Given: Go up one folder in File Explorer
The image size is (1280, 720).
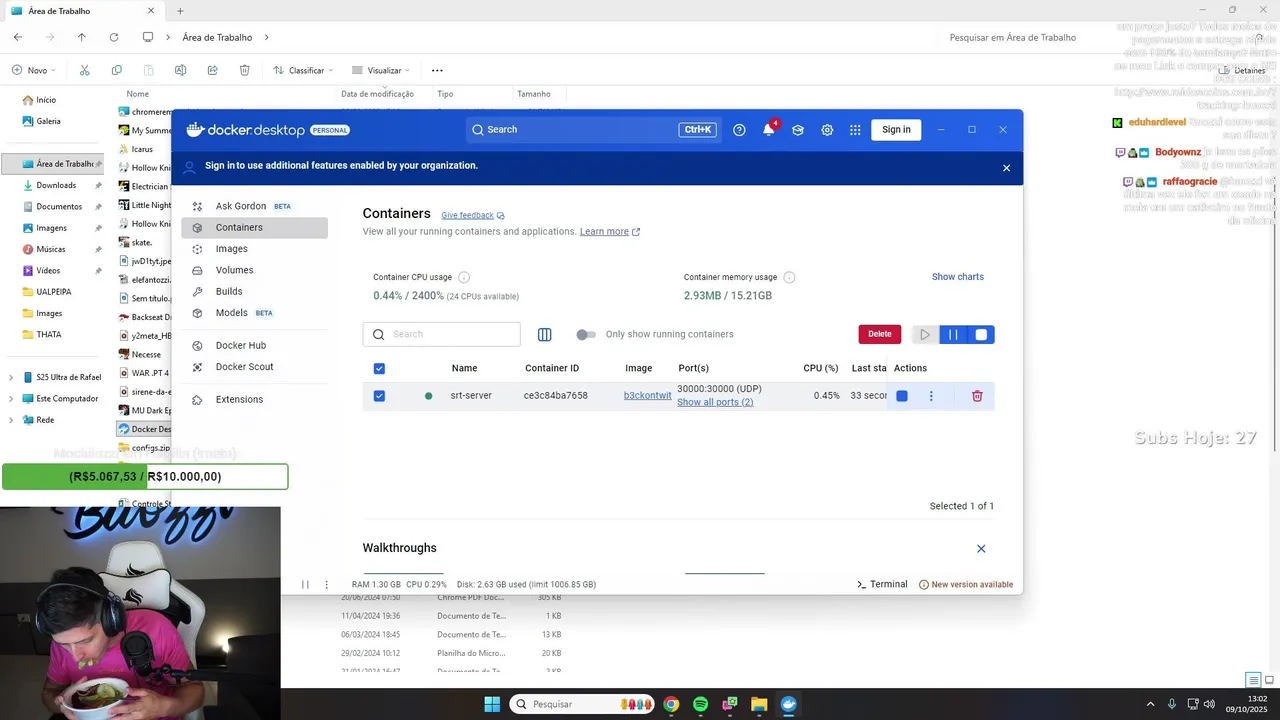Looking at the screenshot, I should pyautogui.click(x=82, y=37).
